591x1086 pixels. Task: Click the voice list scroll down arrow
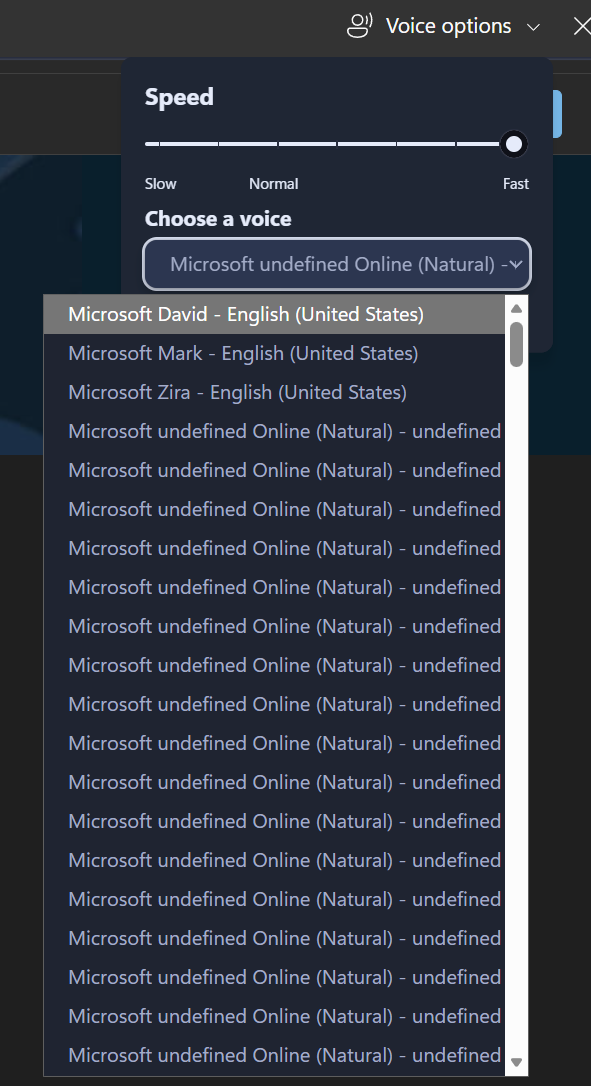pos(515,1062)
